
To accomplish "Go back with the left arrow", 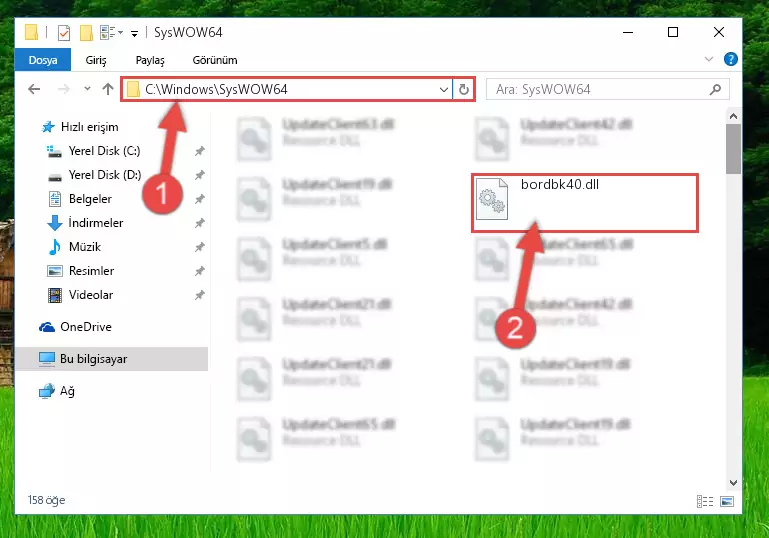I will (34, 89).
